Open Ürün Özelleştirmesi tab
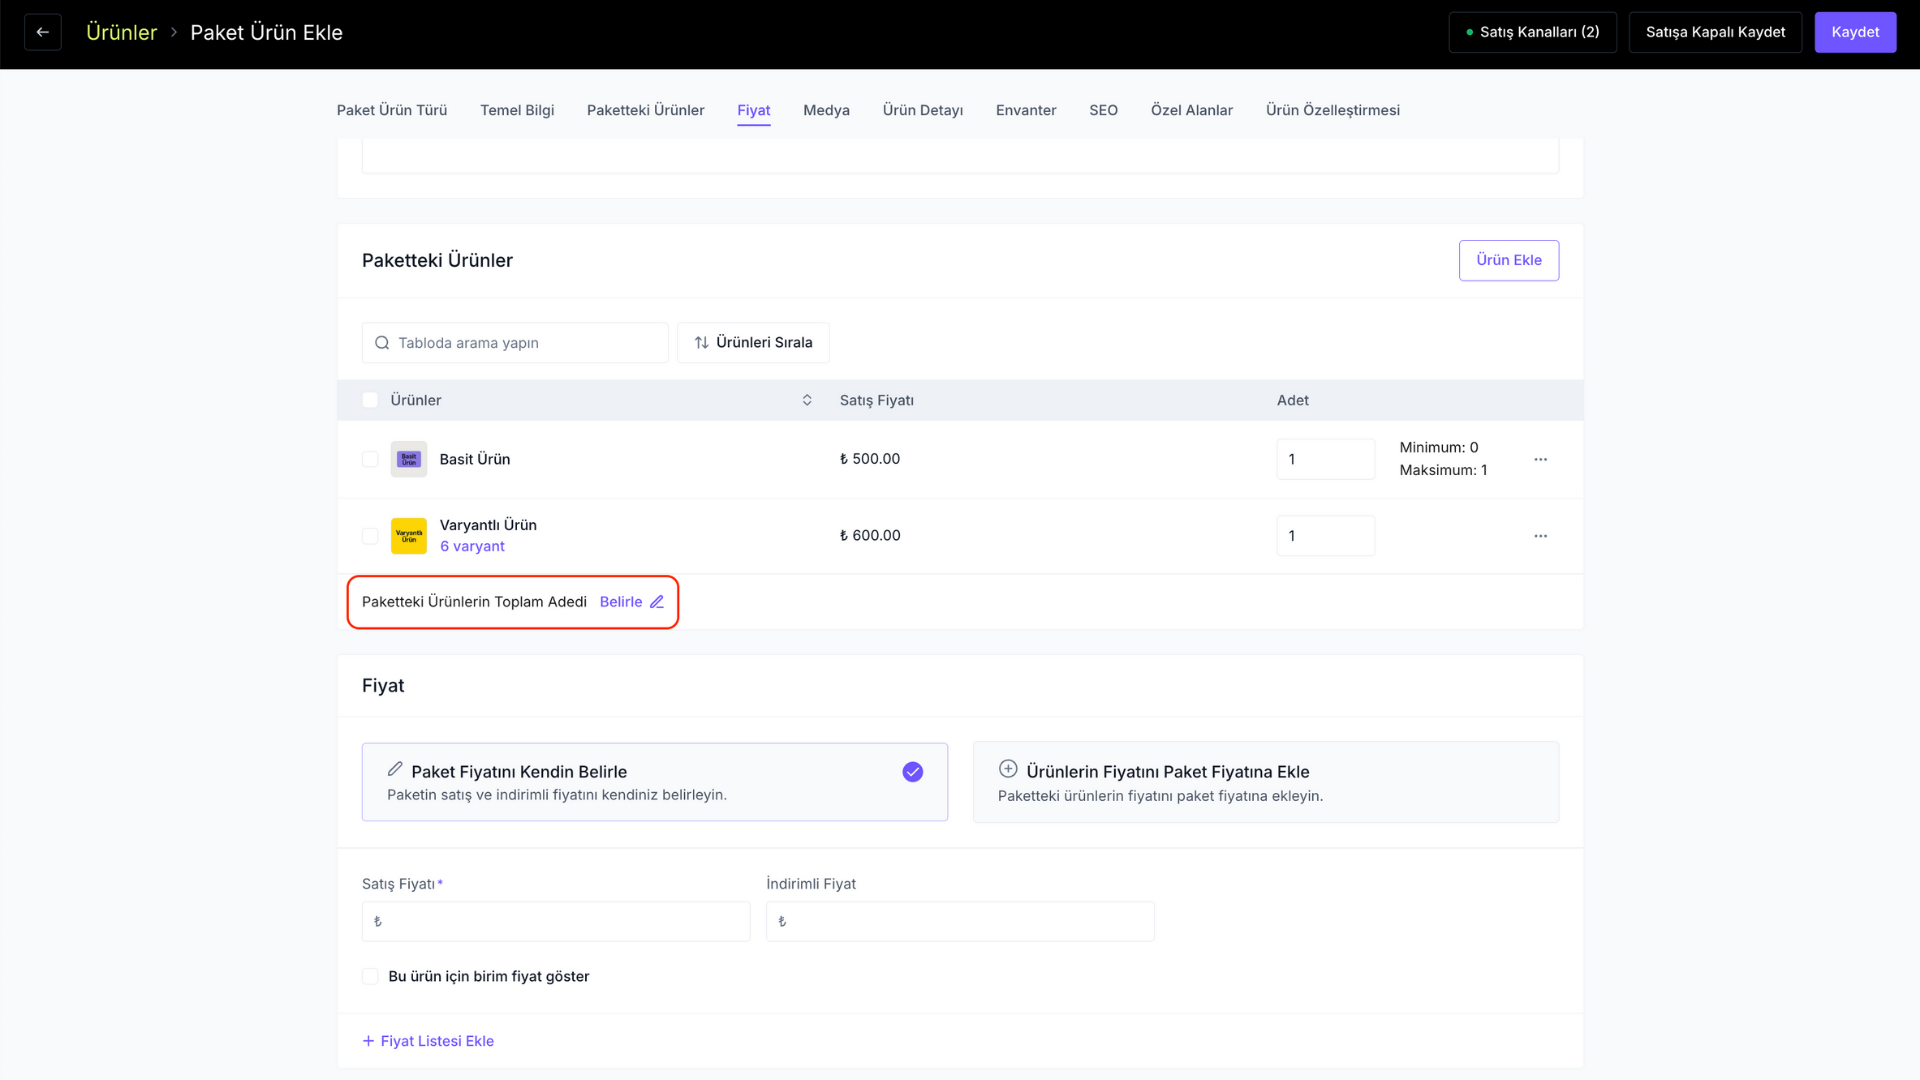 [1332, 110]
